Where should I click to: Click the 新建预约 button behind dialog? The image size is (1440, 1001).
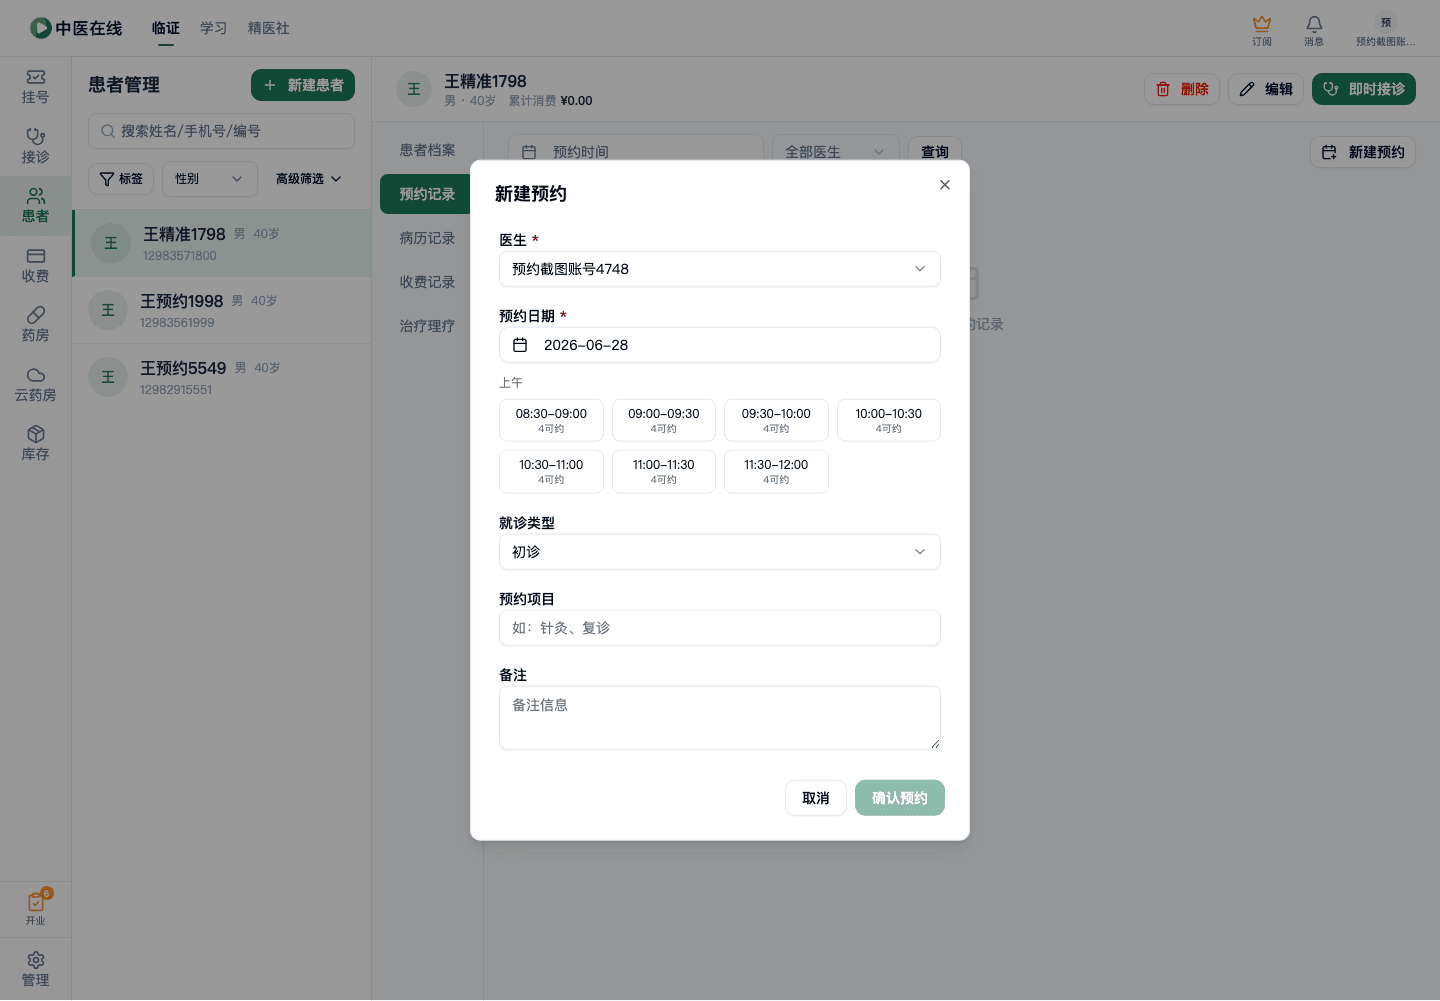pyautogui.click(x=1363, y=152)
